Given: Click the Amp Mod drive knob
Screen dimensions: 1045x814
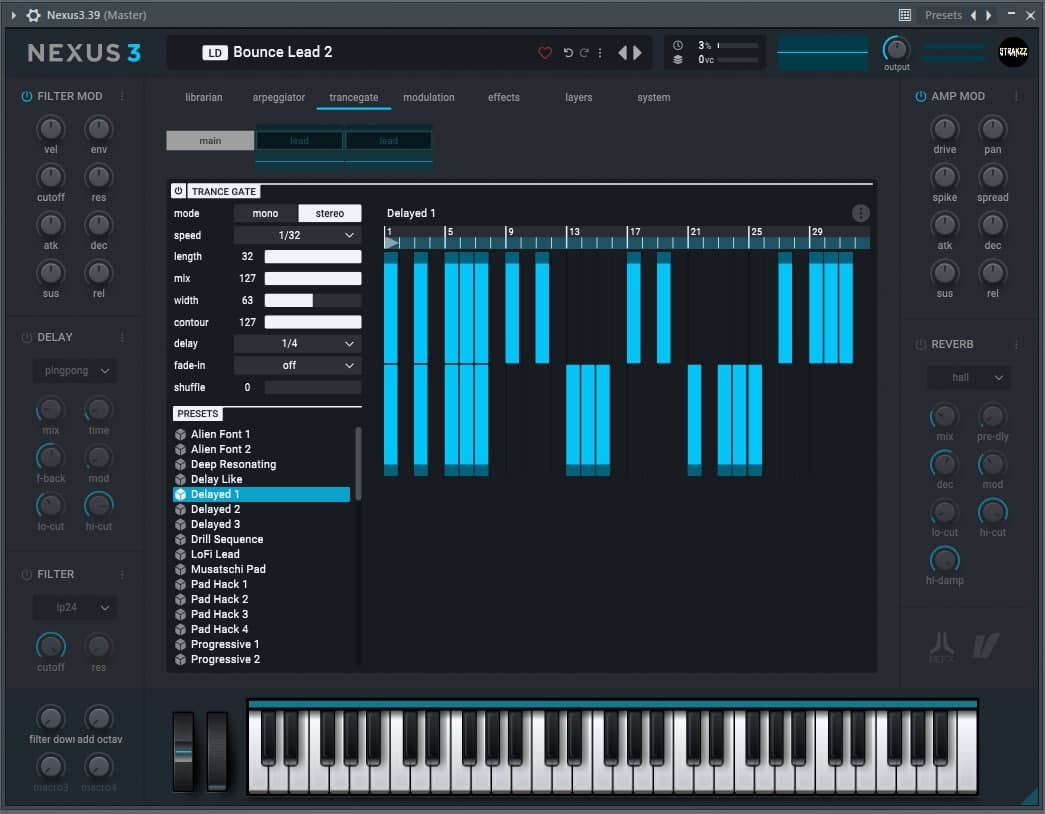Looking at the screenshot, I should 944,128.
